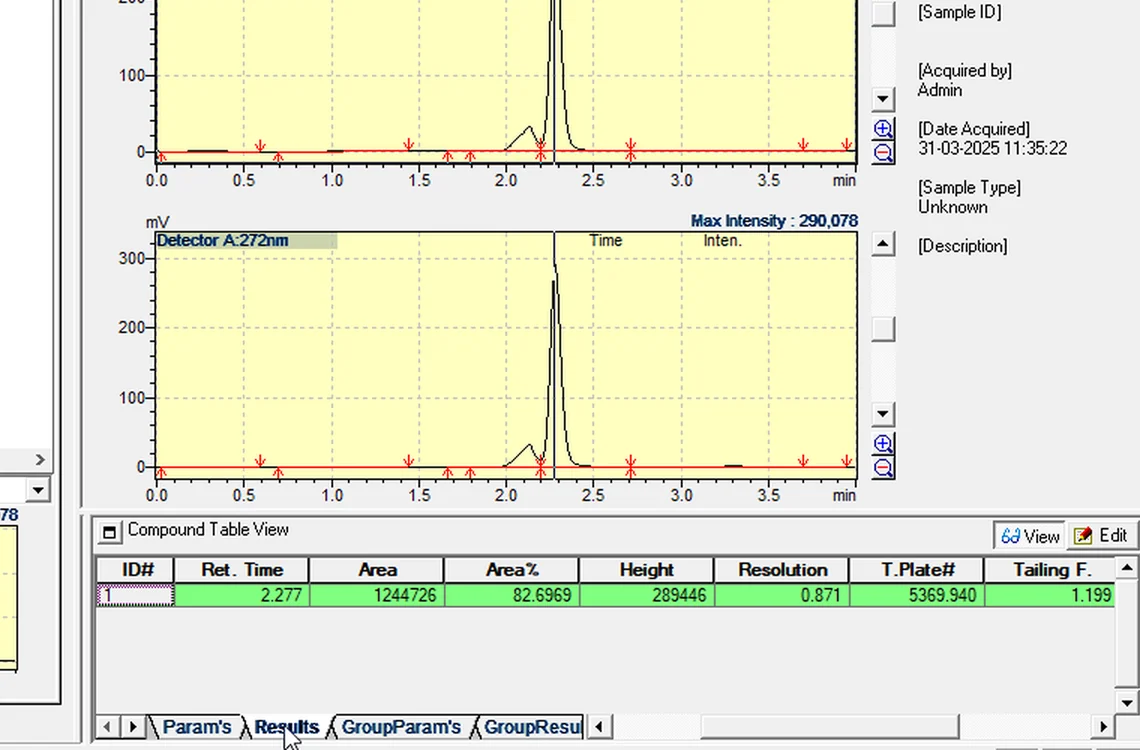
Task: Click the T.Plate# column header
Action: coord(917,570)
